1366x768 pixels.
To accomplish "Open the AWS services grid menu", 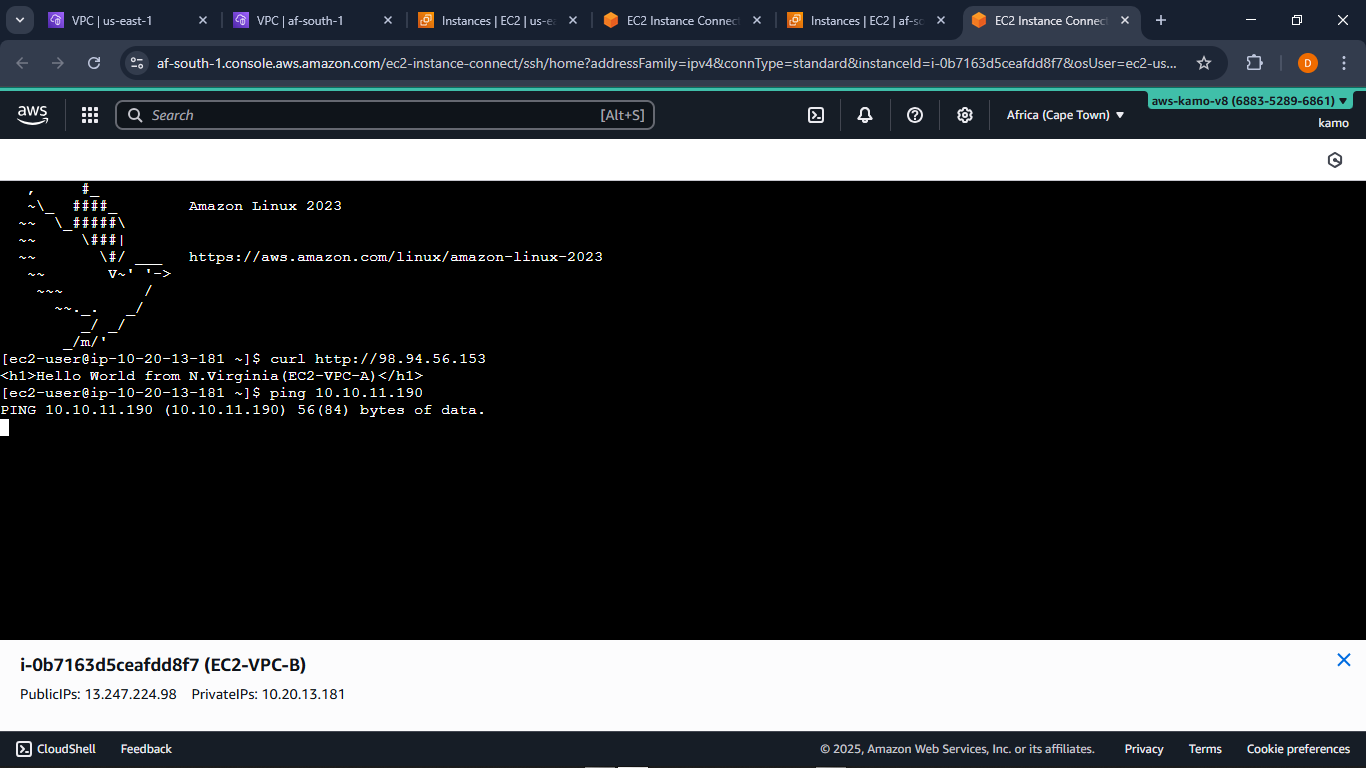I will click(89, 114).
